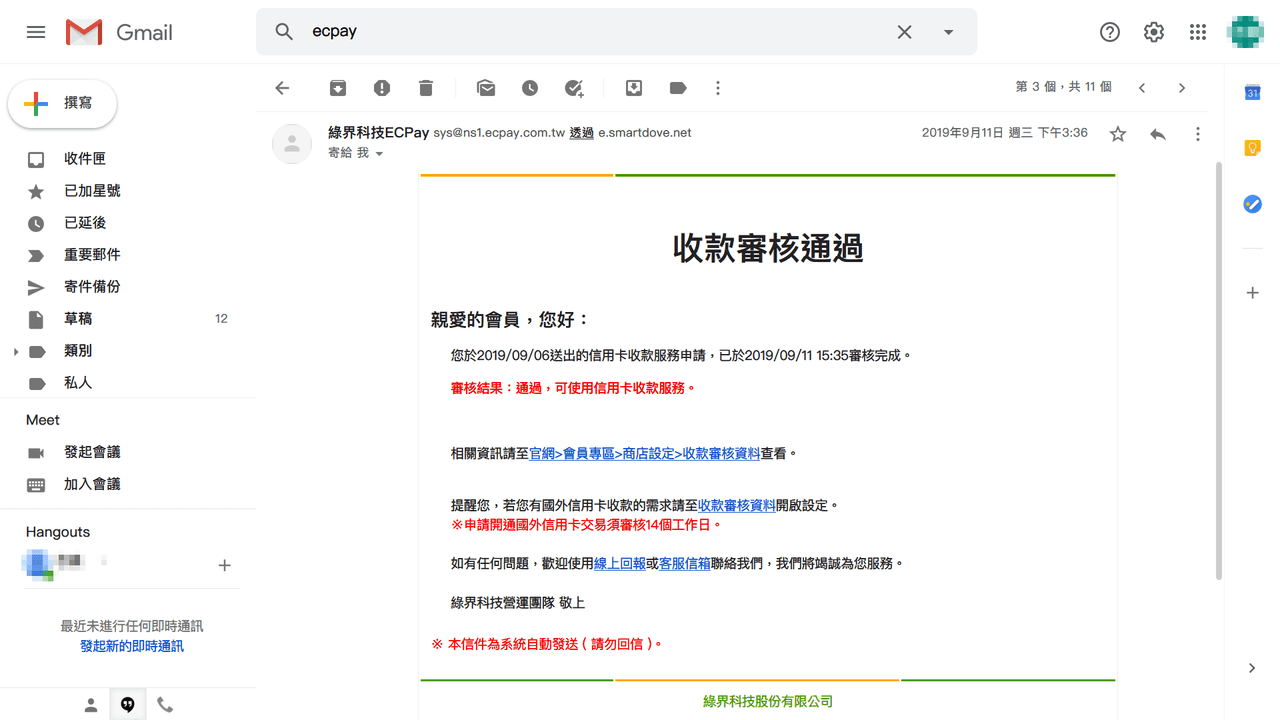Open Google Keep in the side panel
This screenshot has width=1280, height=720.
click(x=1252, y=148)
